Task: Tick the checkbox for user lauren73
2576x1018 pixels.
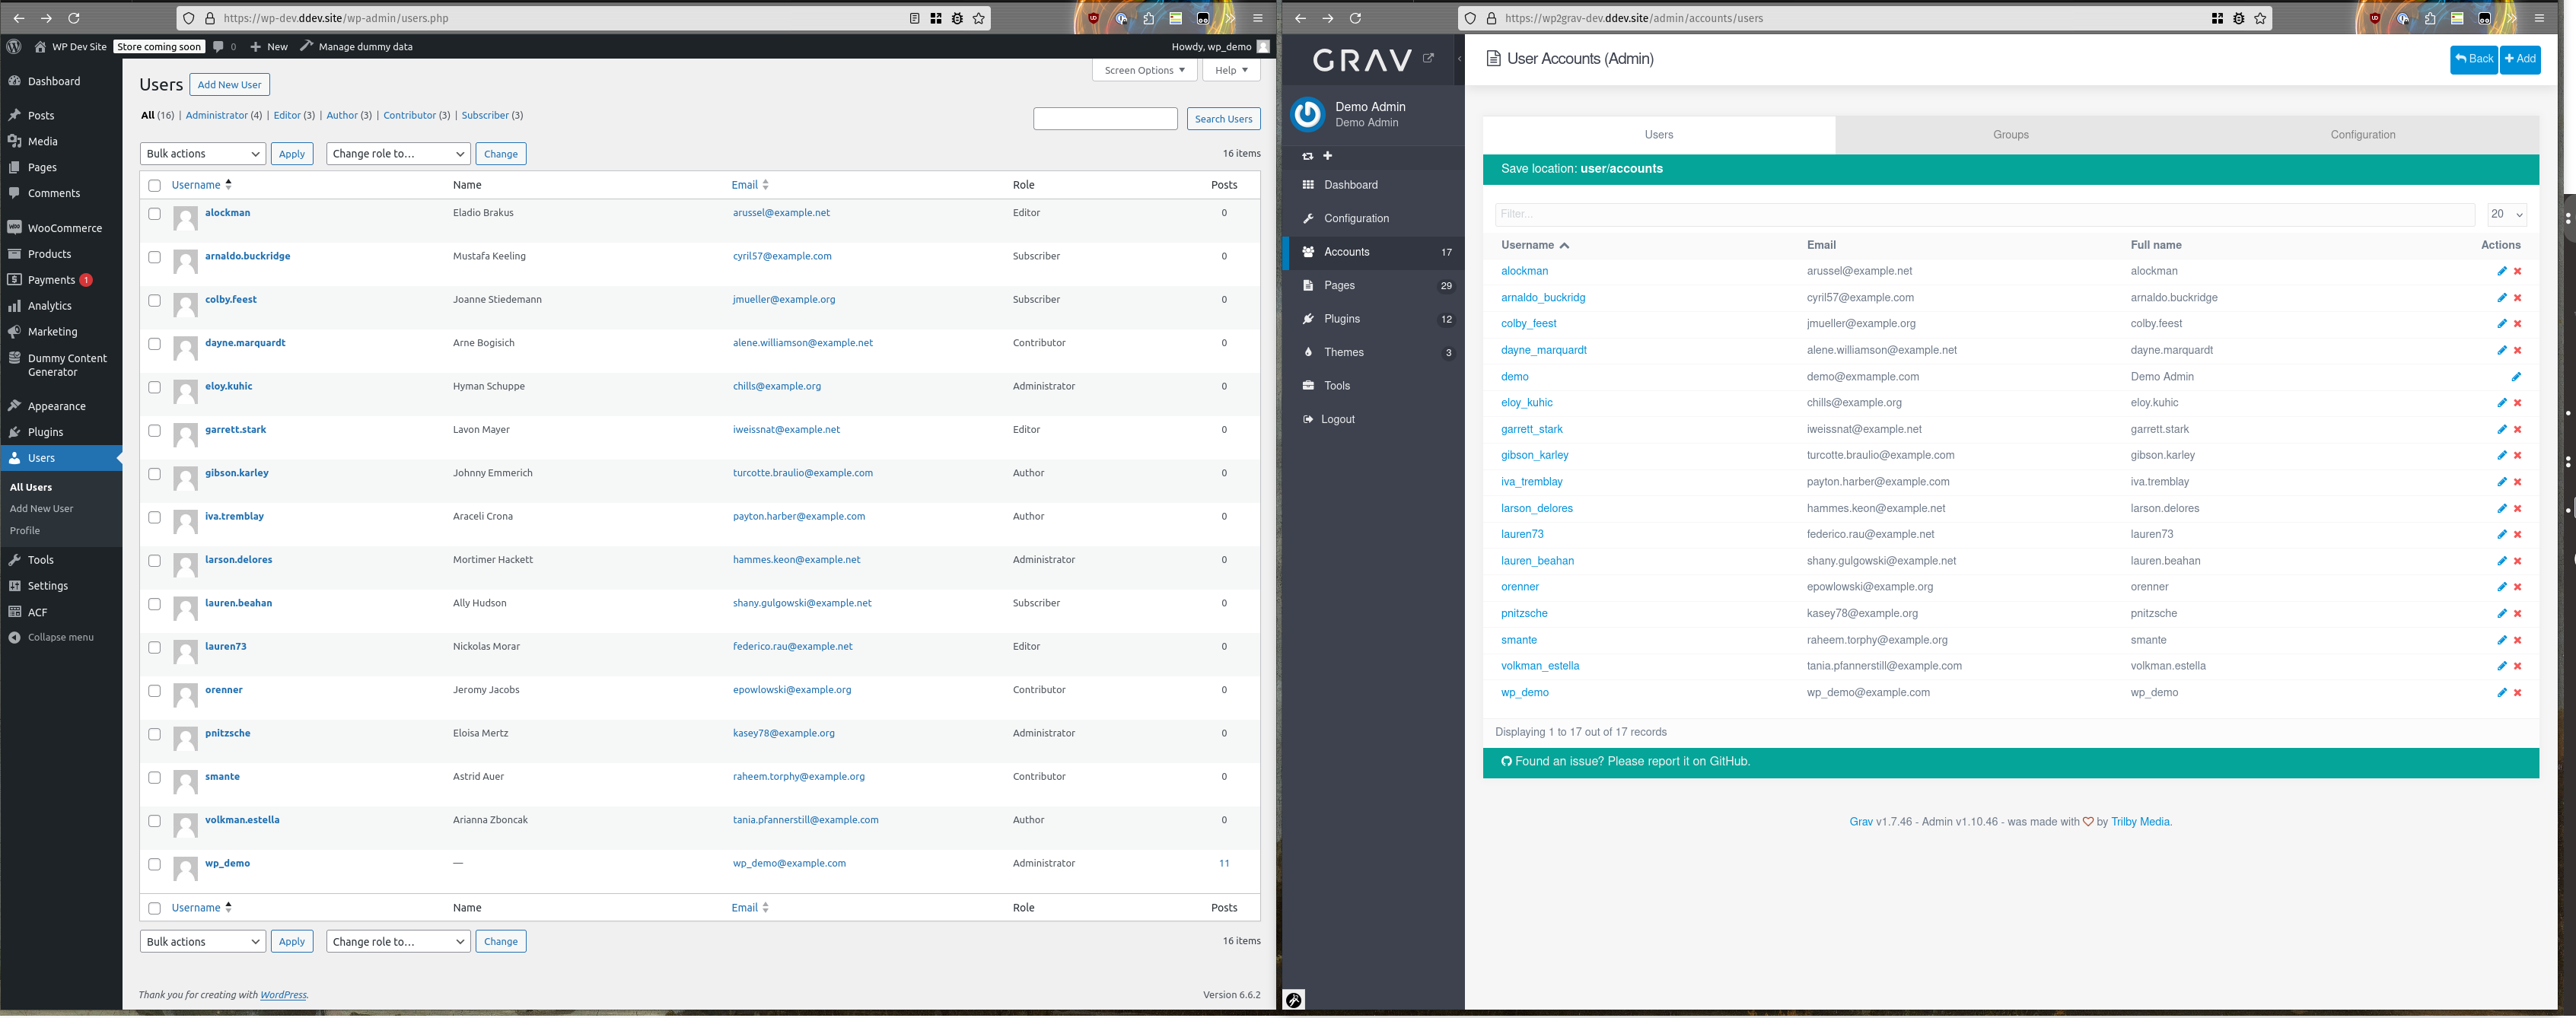Action: click(x=154, y=647)
